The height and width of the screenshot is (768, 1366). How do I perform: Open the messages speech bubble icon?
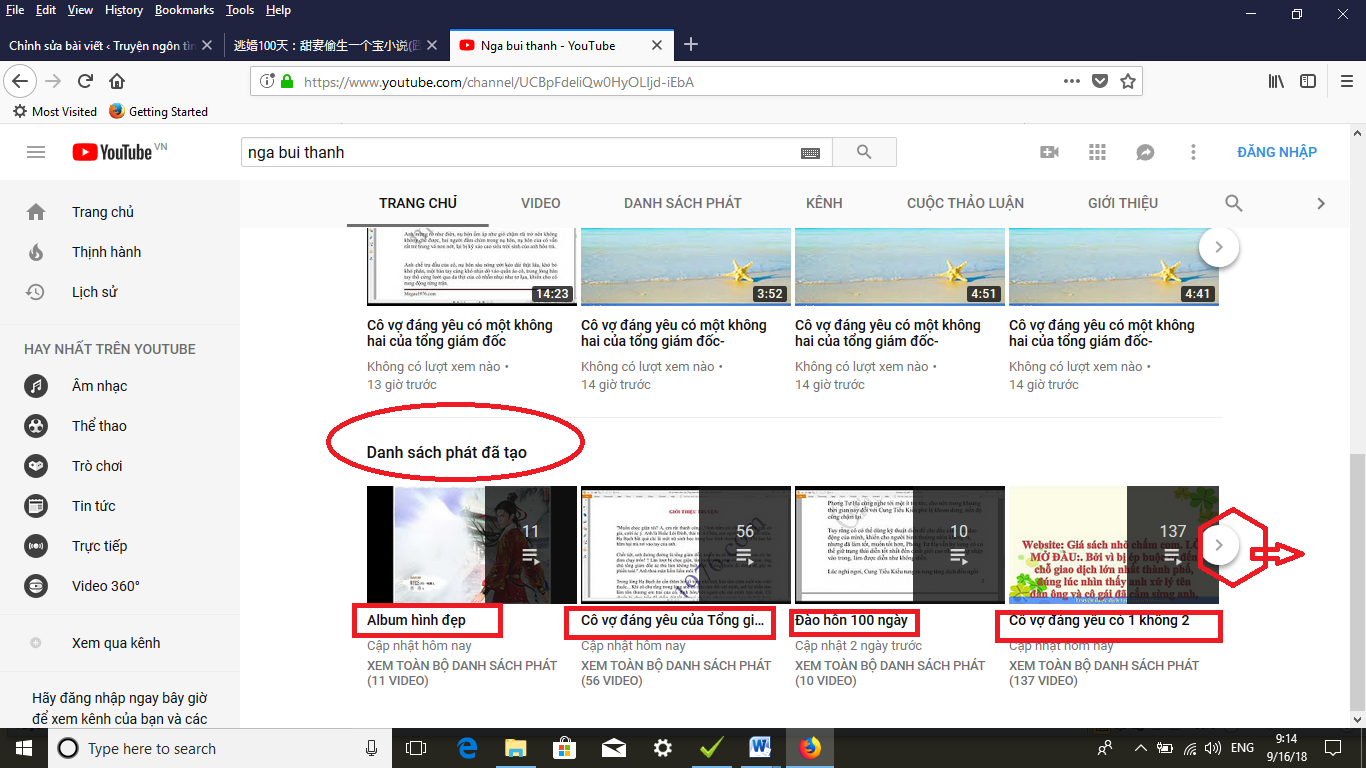click(1145, 152)
